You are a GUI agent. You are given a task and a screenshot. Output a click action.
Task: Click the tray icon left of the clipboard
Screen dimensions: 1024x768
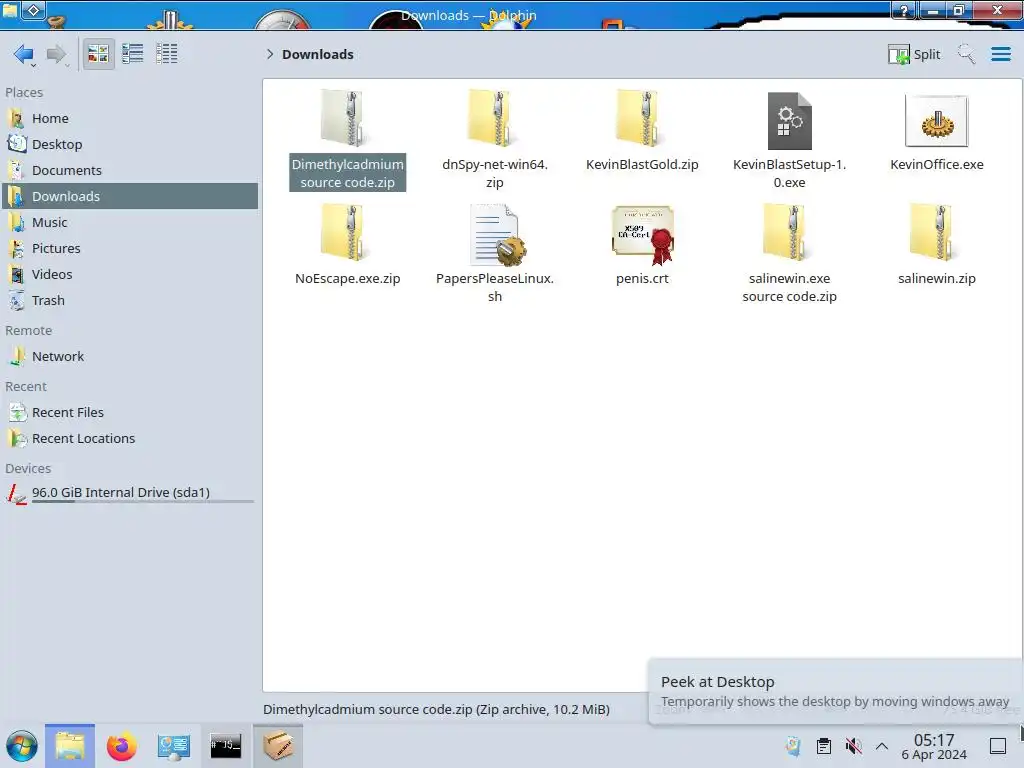(794, 746)
